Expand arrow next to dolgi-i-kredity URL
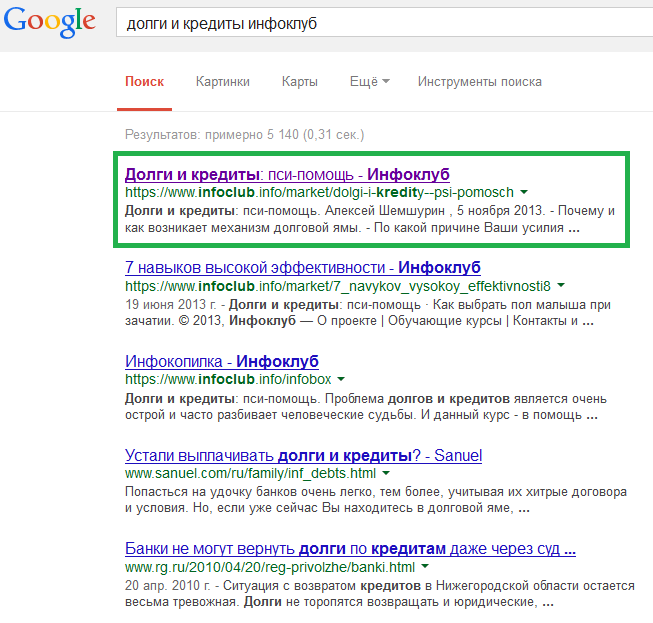This screenshot has width=653, height=623. pos(524,192)
